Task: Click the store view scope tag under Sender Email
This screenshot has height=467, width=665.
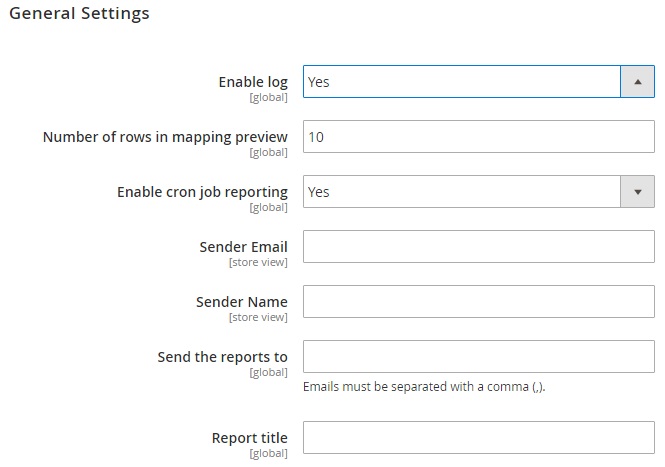Action: (x=258, y=262)
